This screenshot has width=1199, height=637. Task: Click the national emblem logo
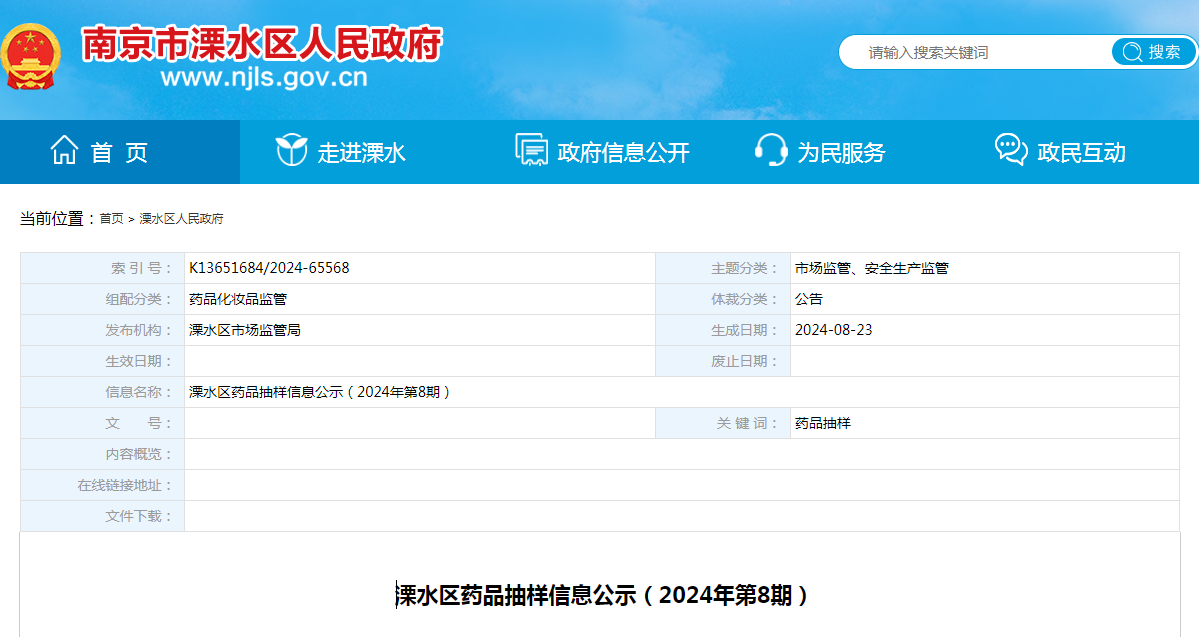click(30, 57)
